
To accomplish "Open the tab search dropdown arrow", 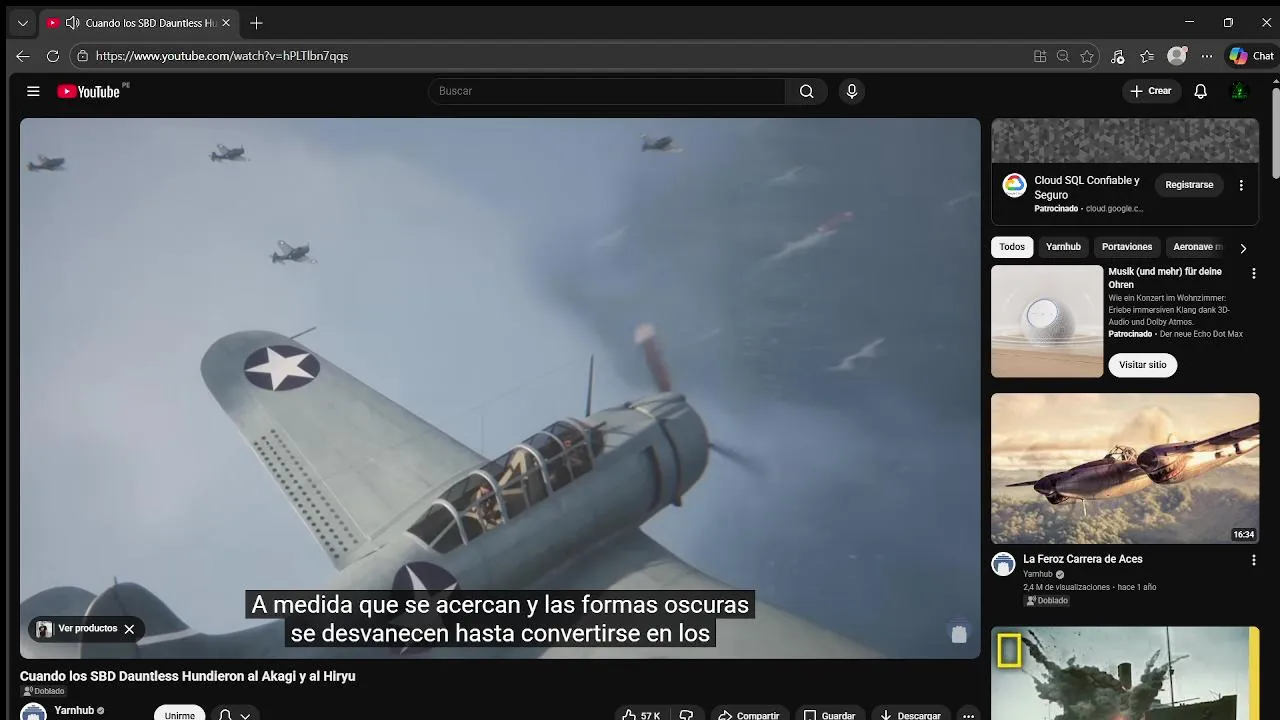I will [x=22, y=23].
